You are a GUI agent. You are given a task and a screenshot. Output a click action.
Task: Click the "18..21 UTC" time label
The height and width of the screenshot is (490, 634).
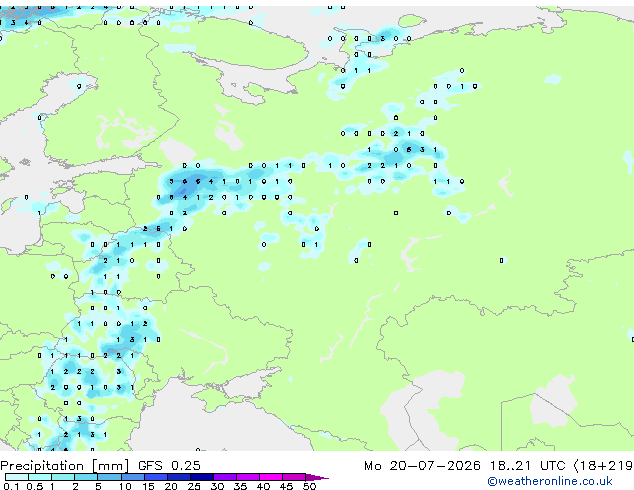tap(527, 466)
